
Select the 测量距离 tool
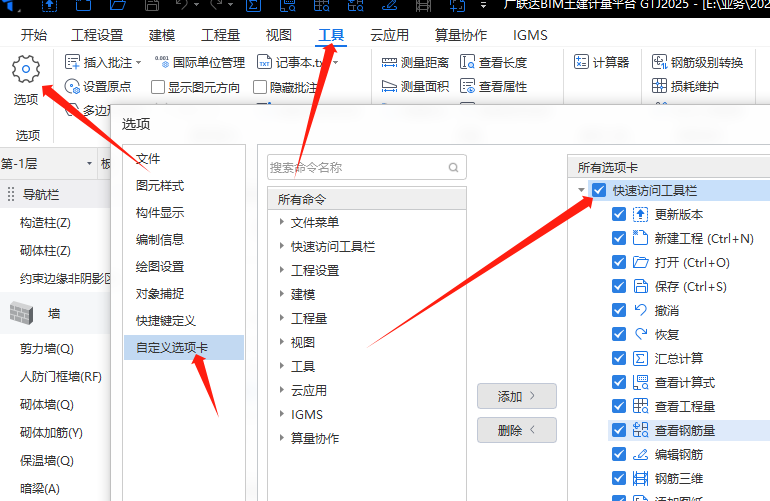click(415, 62)
